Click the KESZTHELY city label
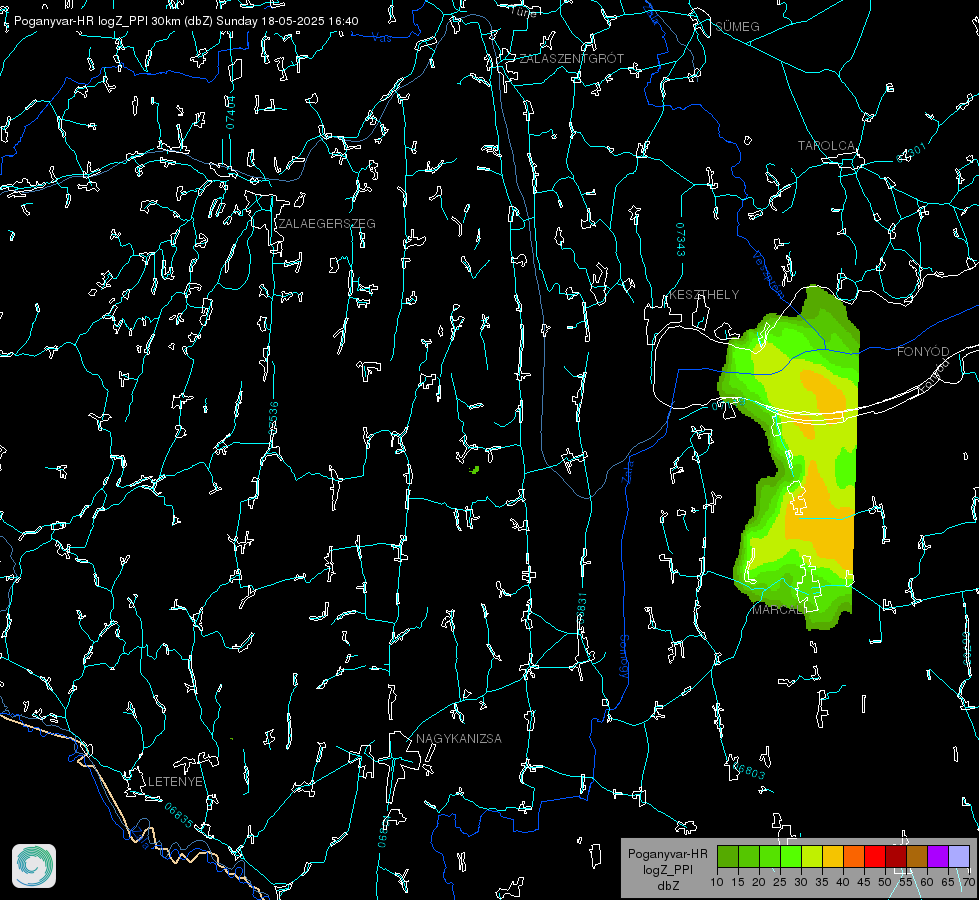 pyautogui.click(x=704, y=295)
